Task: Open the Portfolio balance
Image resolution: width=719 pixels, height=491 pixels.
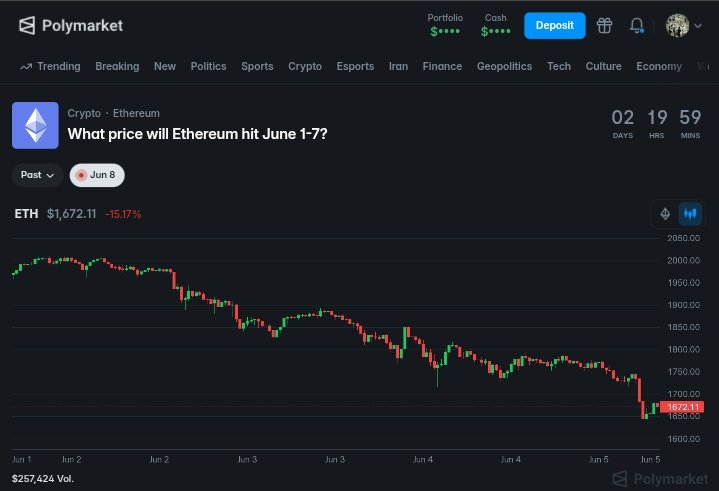Action: (445, 25)
